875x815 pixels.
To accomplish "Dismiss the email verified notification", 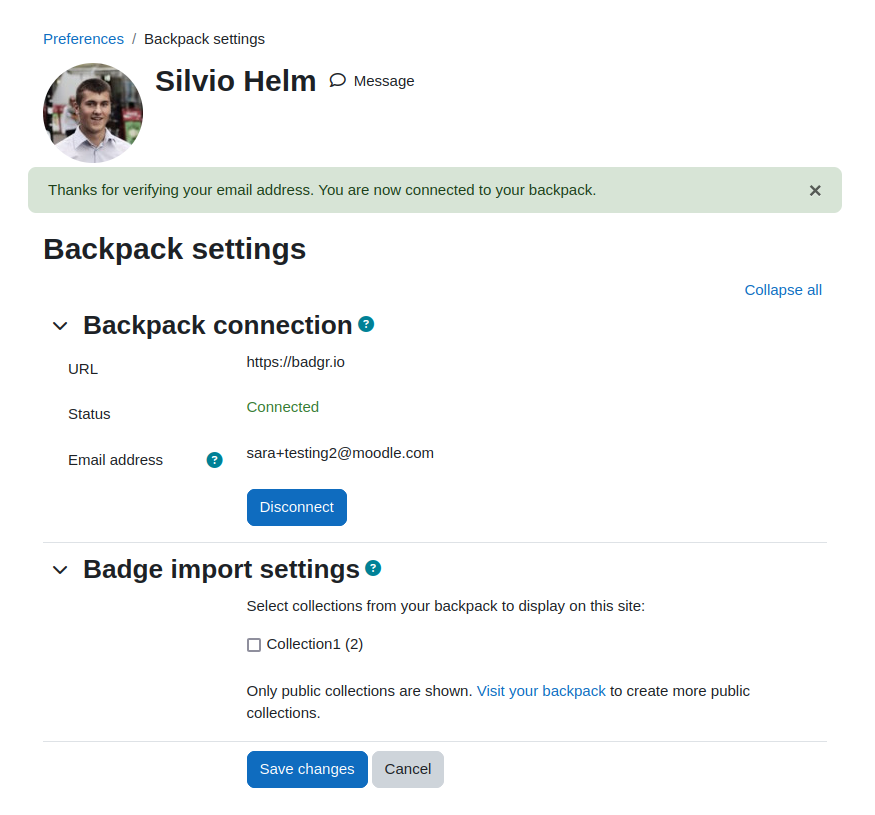I will 815,190.
